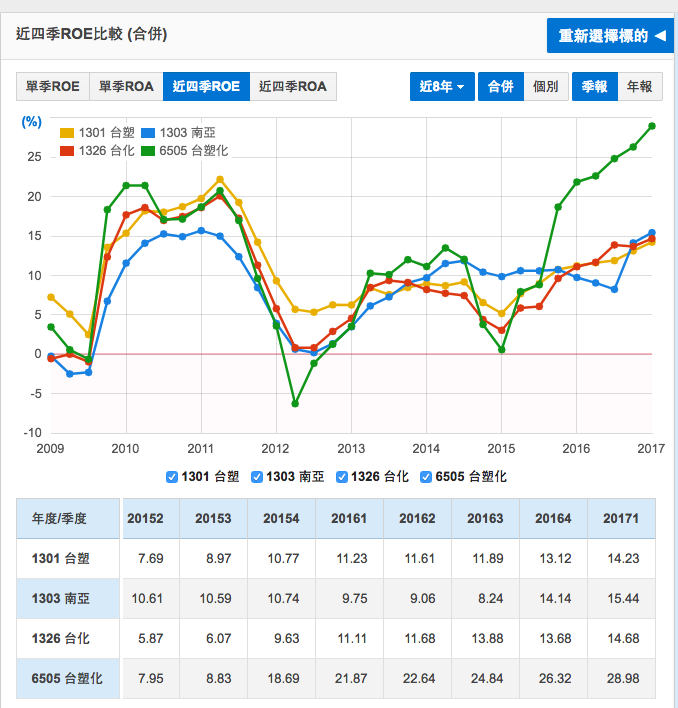This screenshot has height=708, width=678.
Task: Select 季報 quarterly view
Action: point(595,87)
